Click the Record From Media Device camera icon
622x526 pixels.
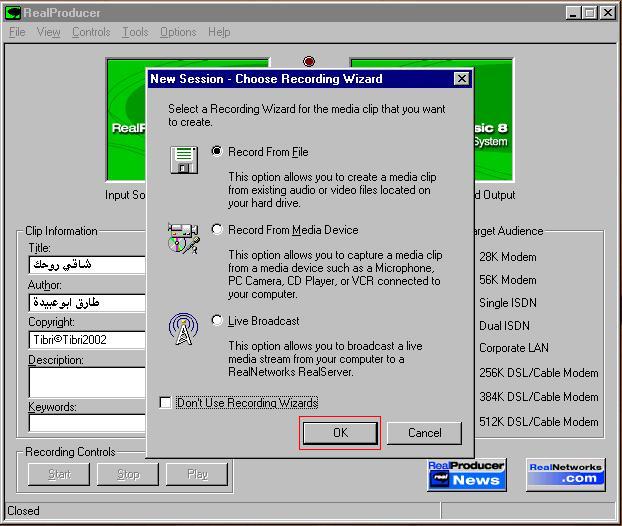click(184, 238)
